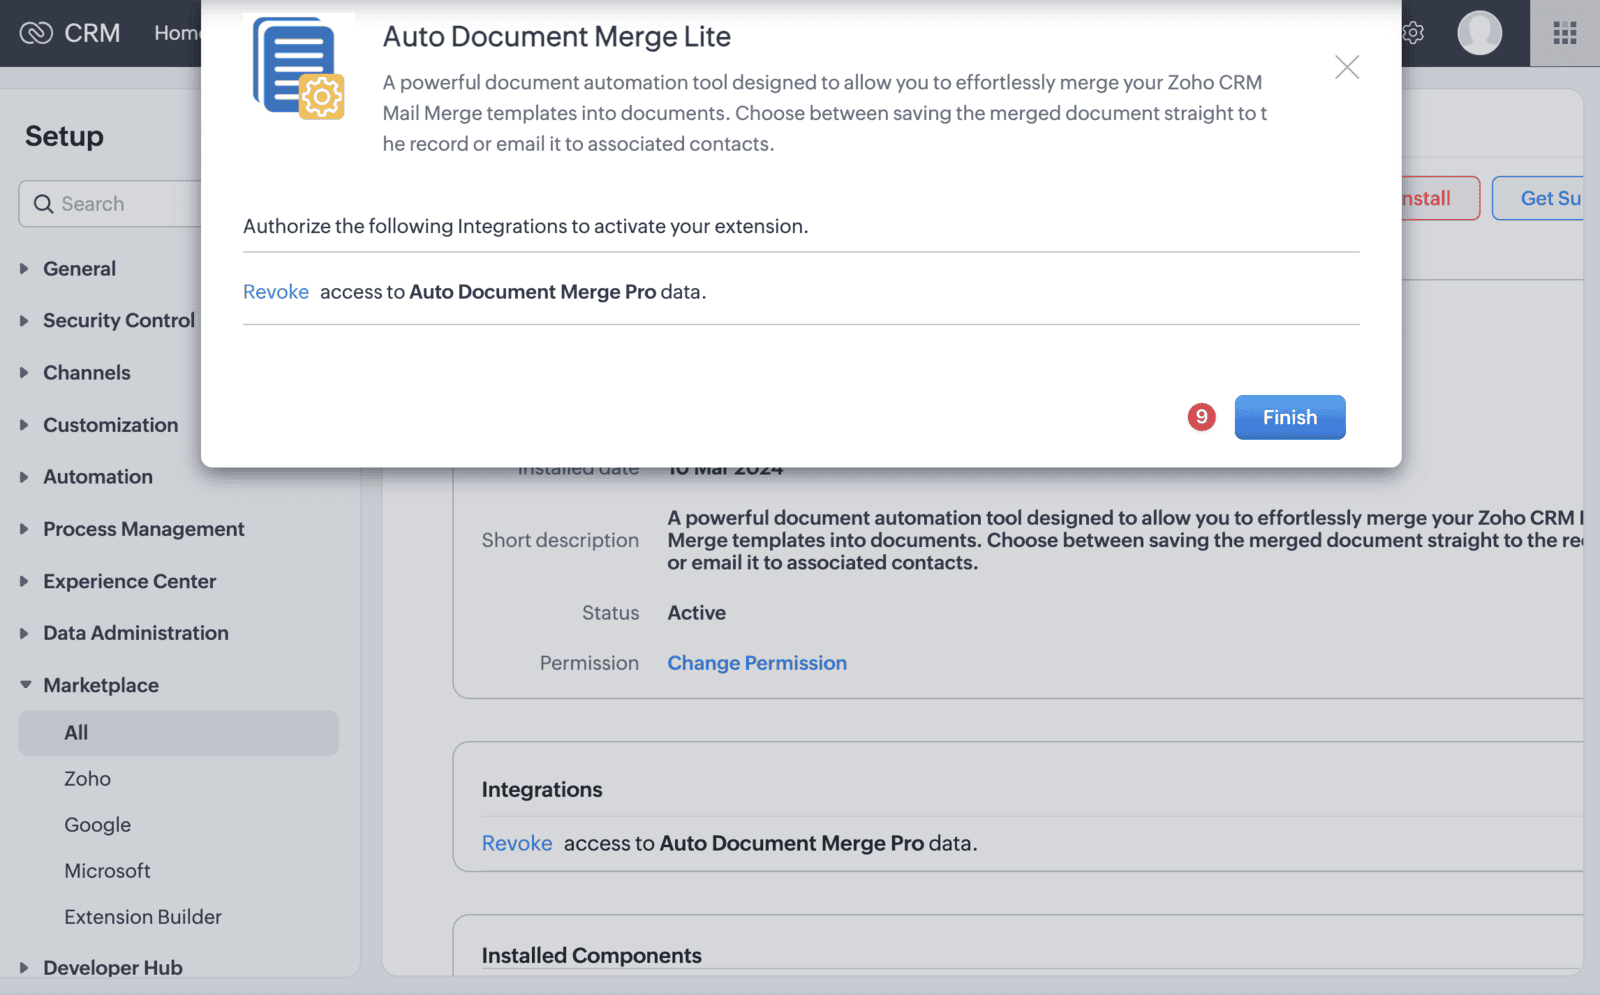The width and height of the screenshot is (1600, 995).
Task: Click the Finish button
Action: click(1290, 417)
